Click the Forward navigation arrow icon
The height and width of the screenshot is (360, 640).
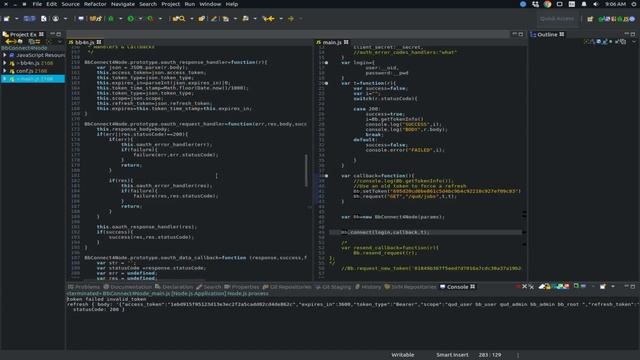[291, 19]
